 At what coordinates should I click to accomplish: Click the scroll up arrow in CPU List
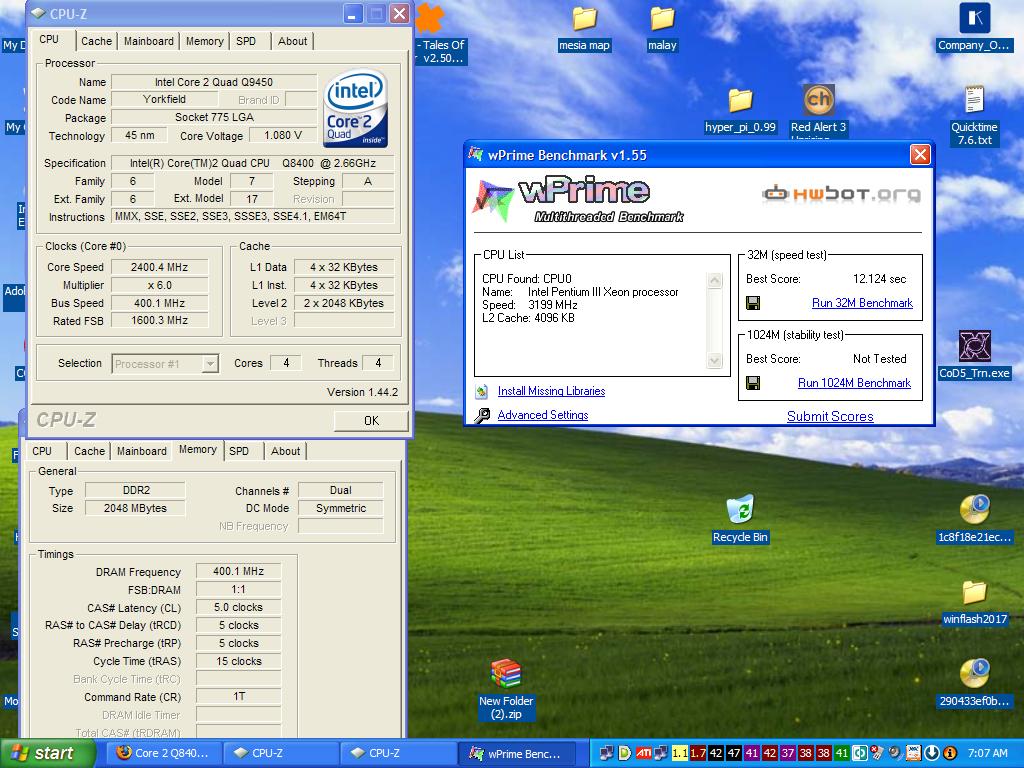pos(715,281)
